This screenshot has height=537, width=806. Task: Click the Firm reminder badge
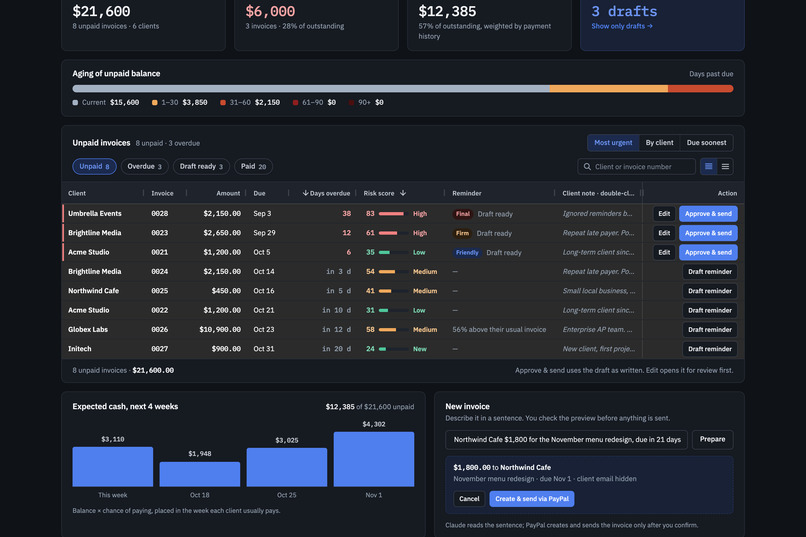[462, 233]
